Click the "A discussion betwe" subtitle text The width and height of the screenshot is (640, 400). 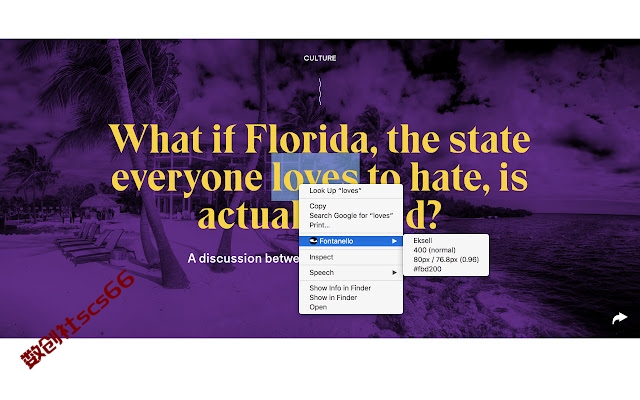point(243,258)
